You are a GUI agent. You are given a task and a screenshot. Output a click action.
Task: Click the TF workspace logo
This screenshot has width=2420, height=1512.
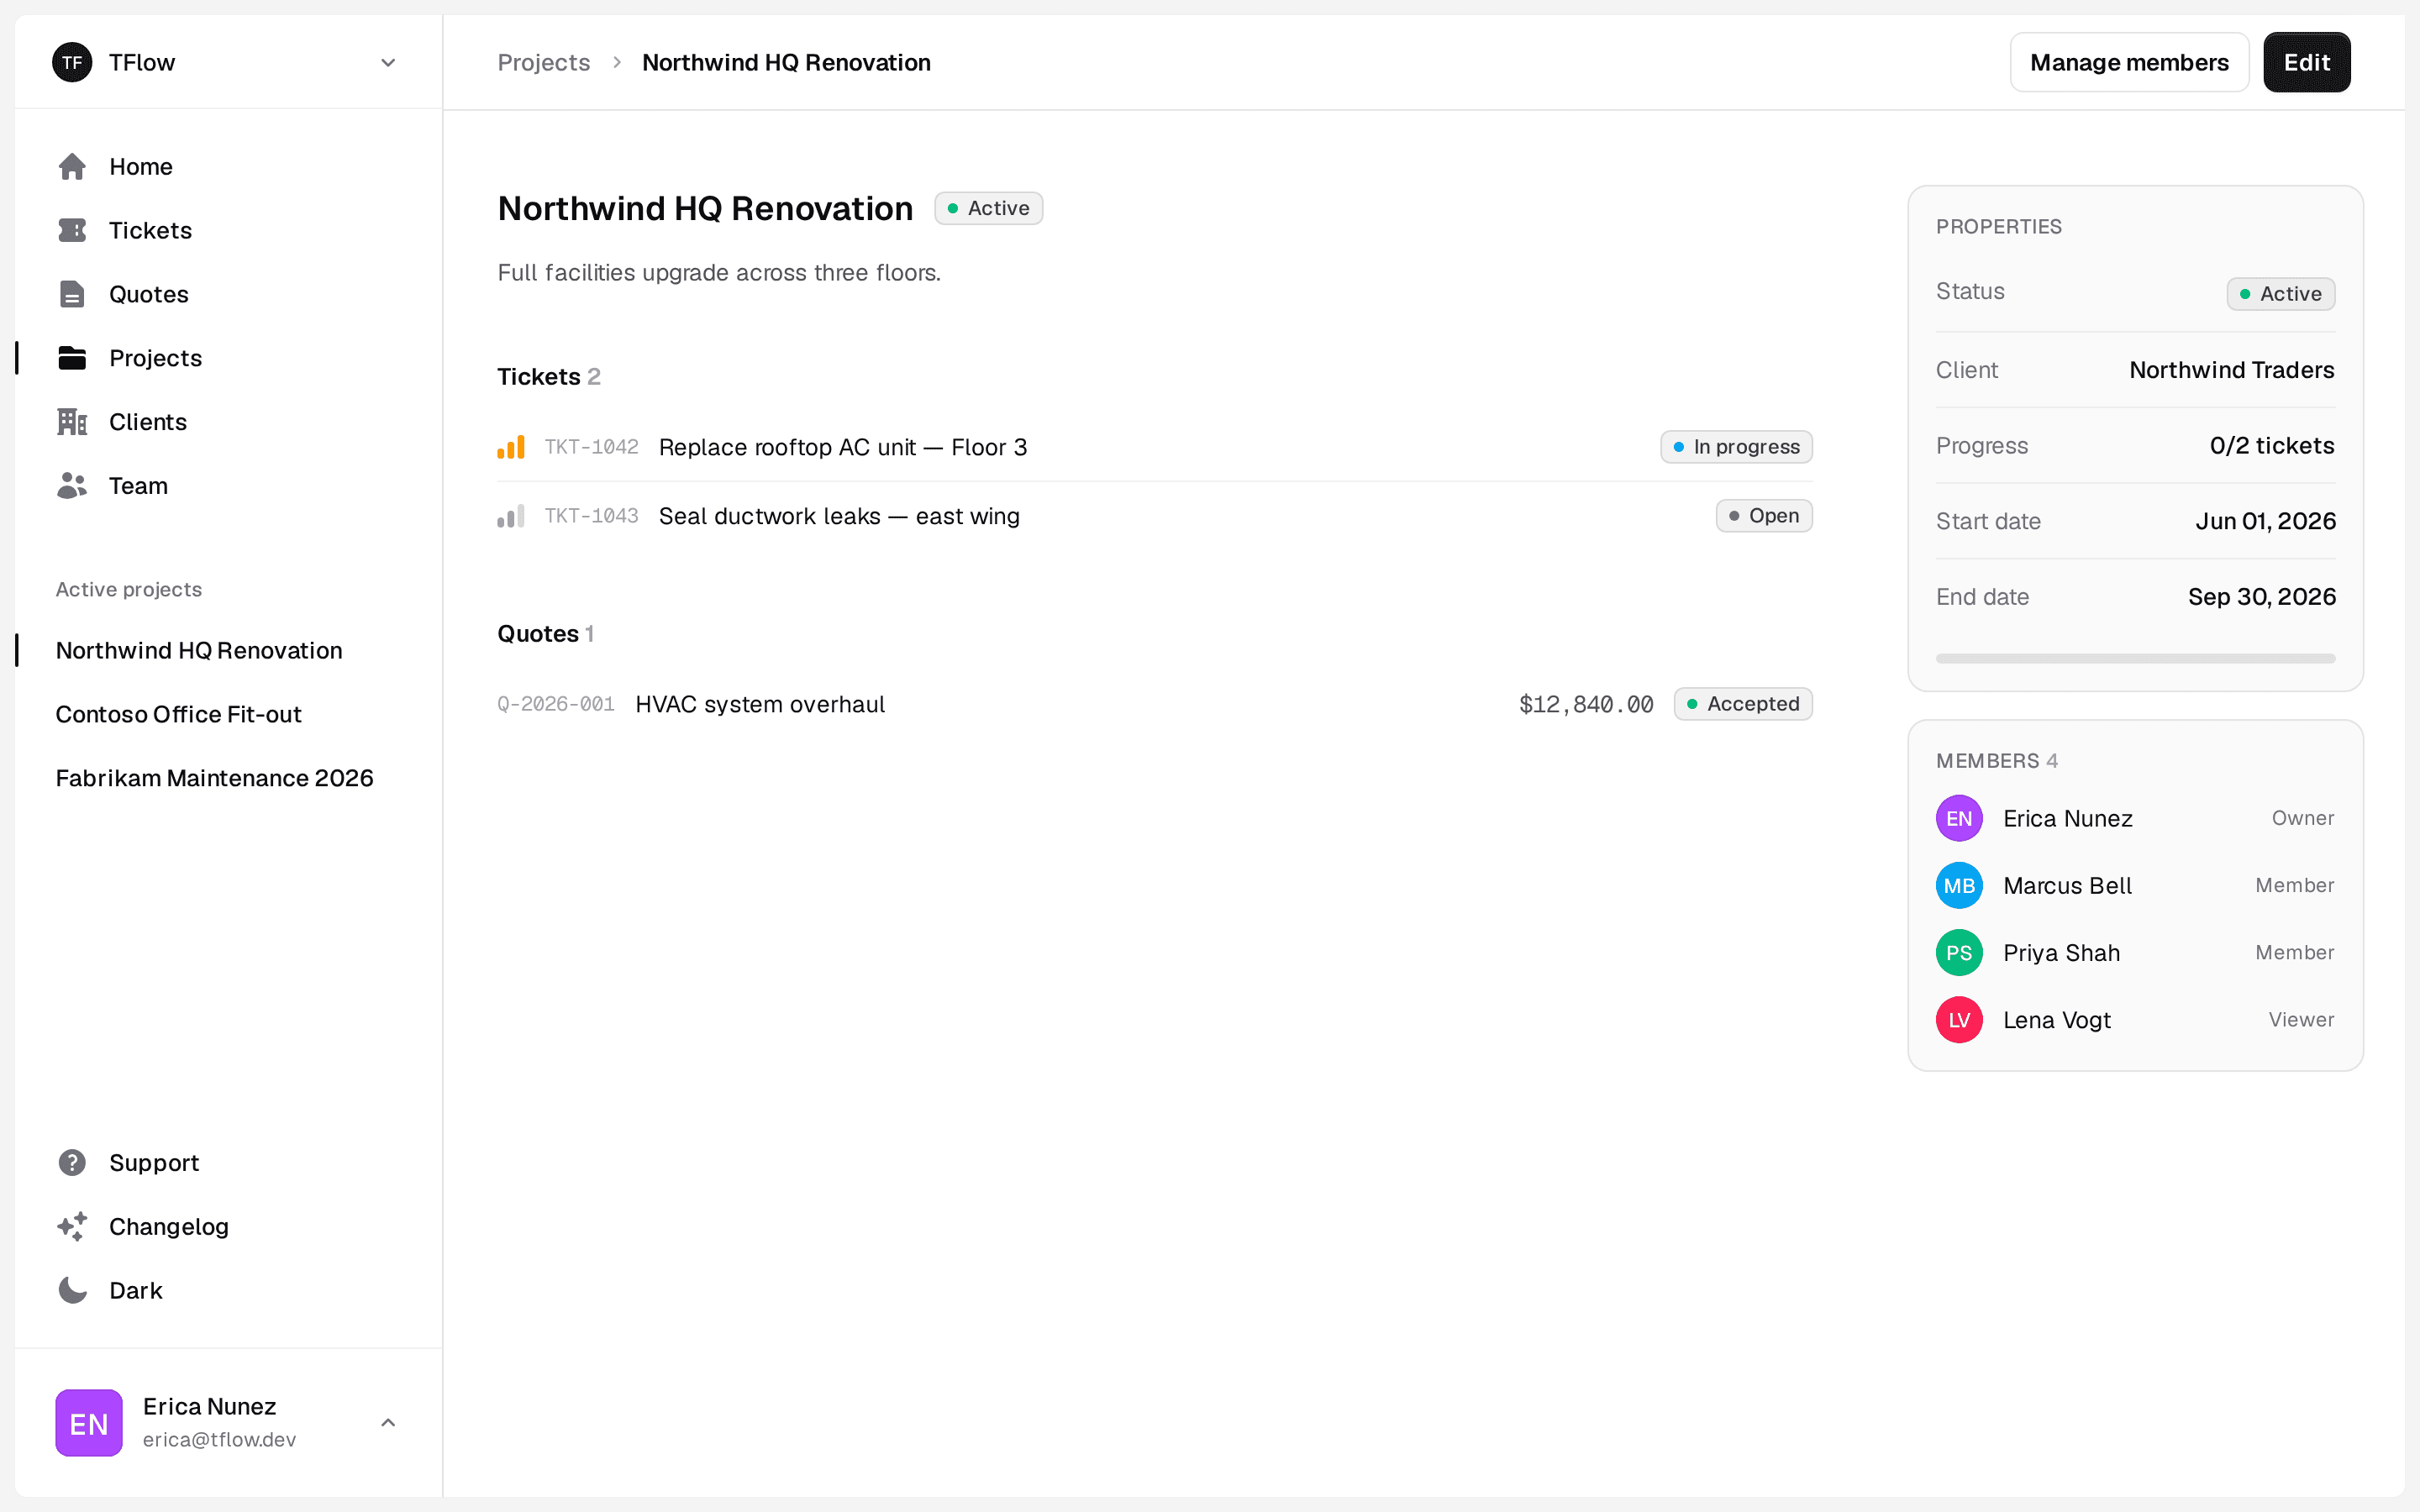click(x=72, y=62)
